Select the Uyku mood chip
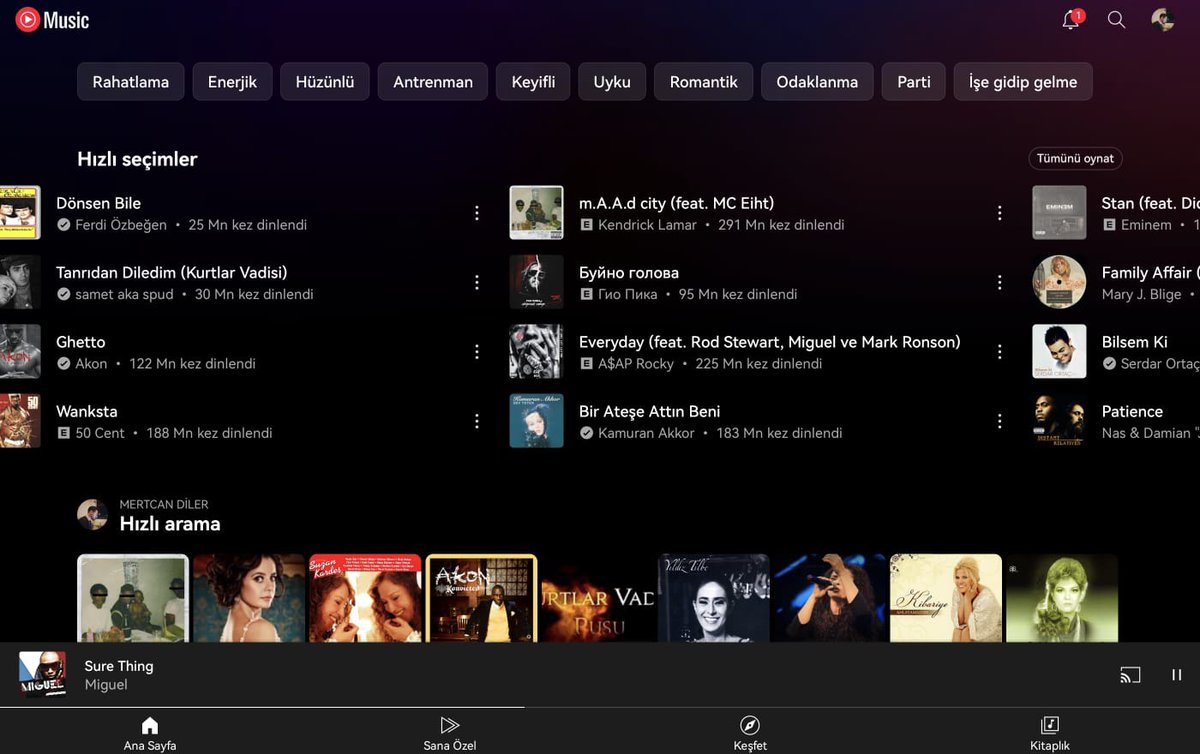 tap(612, 82)
